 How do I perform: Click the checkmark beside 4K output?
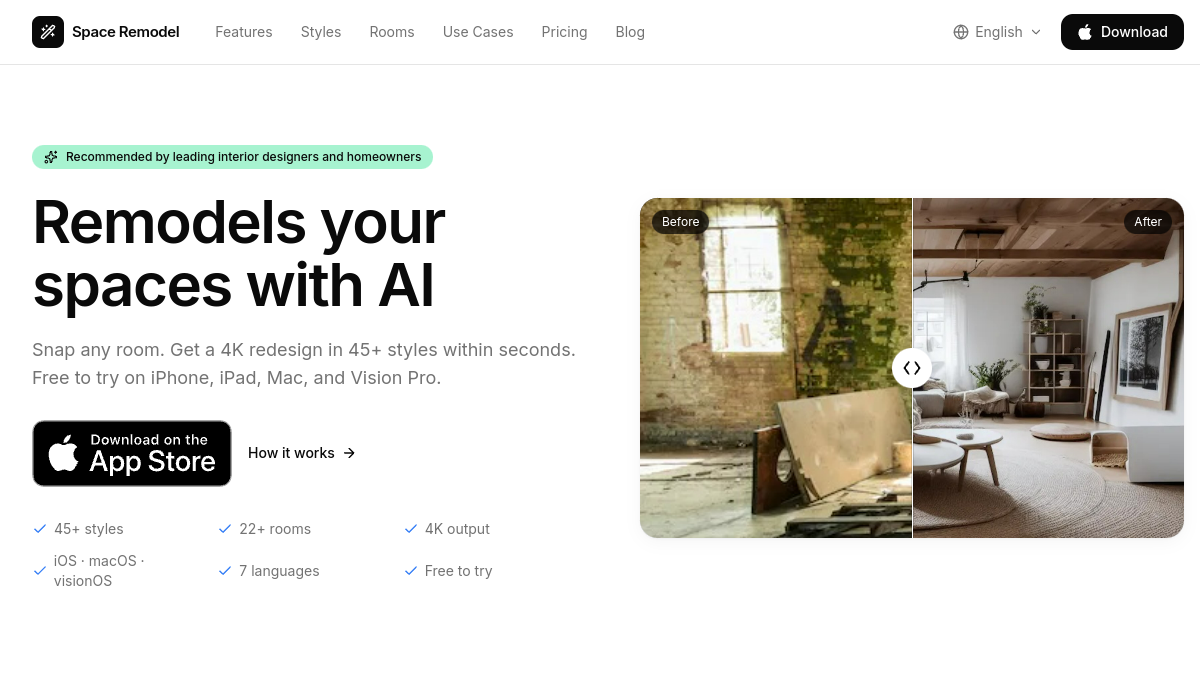[x=411, y=529]
